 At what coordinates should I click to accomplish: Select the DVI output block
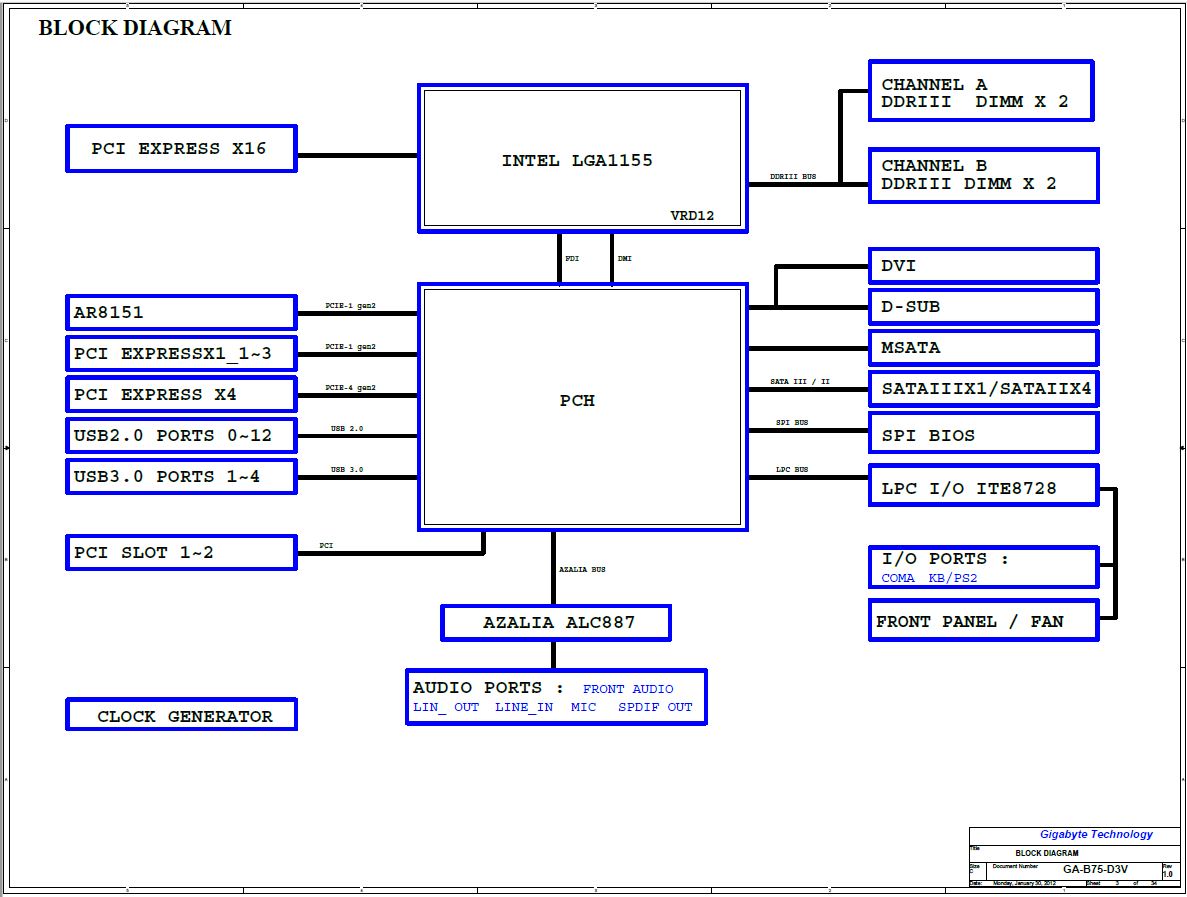(983, 266)
